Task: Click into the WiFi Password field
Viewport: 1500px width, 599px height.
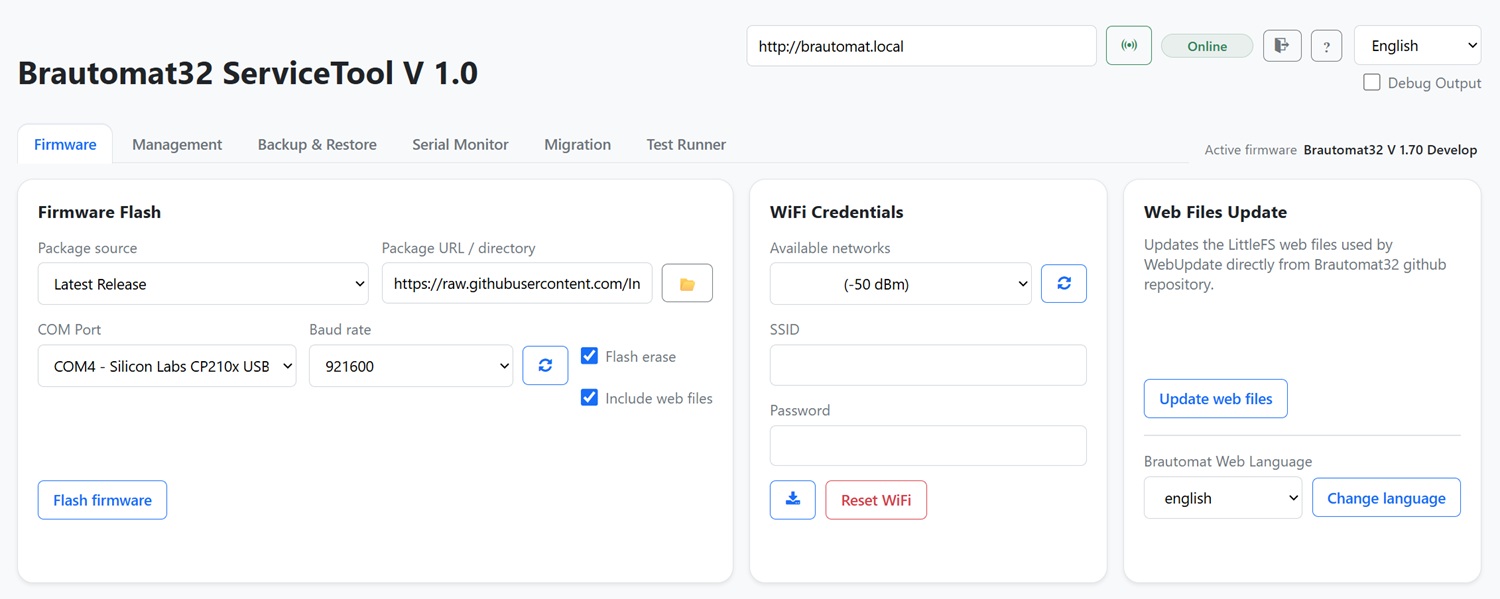Action: pyautogui.click(x=927, y=446)
